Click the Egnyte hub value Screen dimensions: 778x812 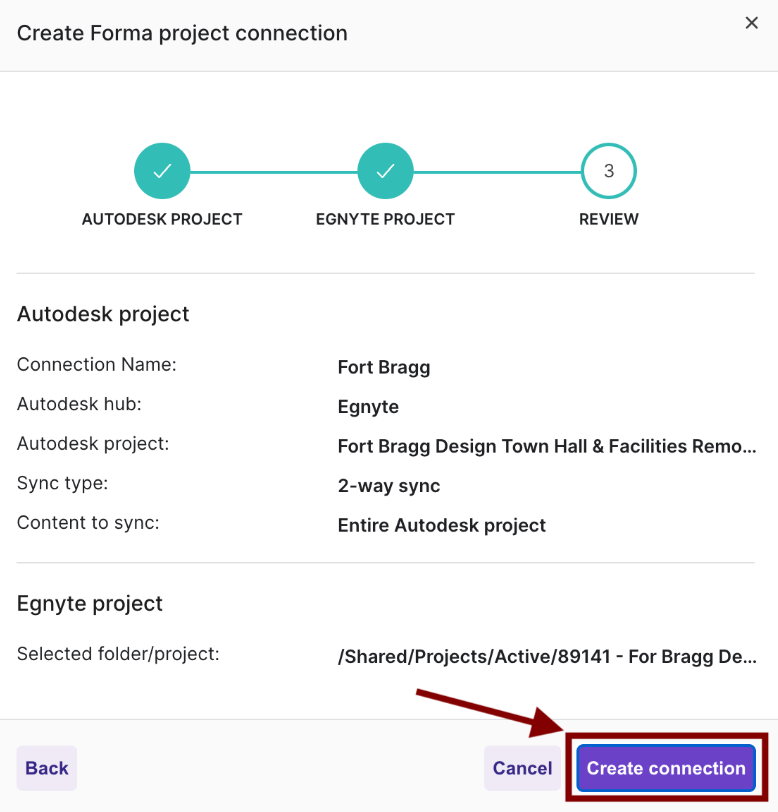[368, 407]
